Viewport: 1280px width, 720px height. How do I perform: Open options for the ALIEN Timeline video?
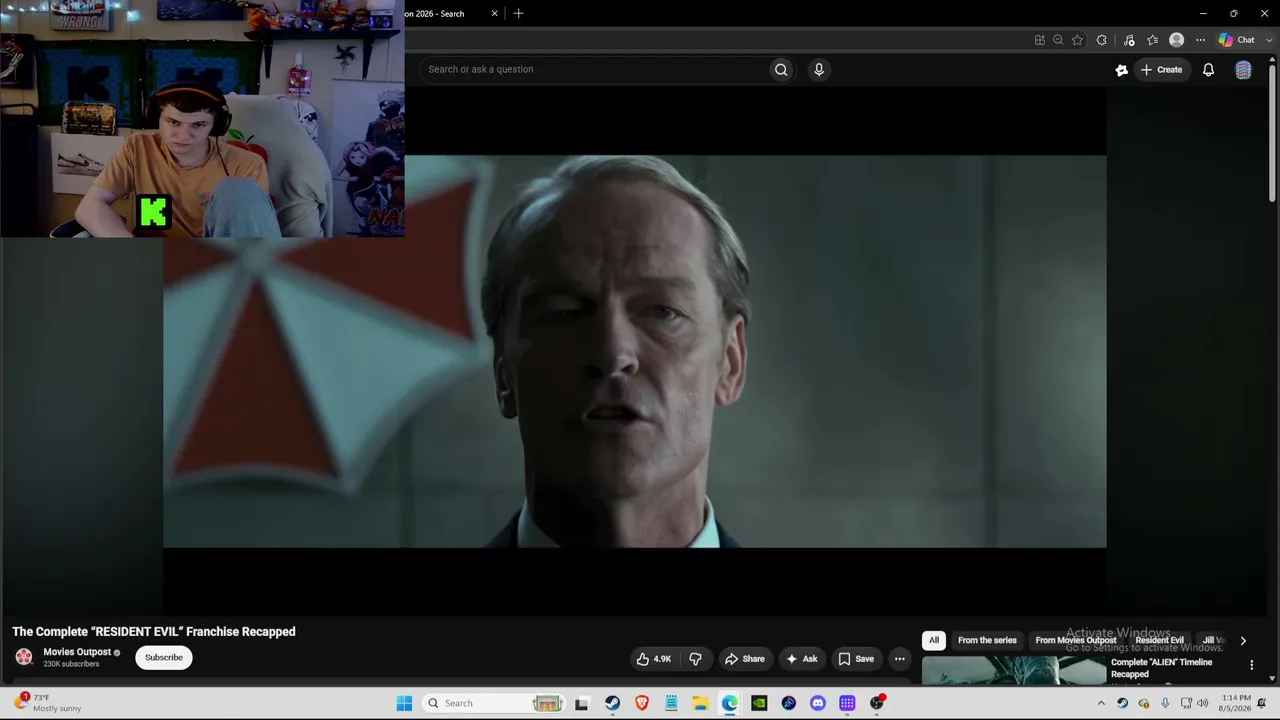[1251, 665]
